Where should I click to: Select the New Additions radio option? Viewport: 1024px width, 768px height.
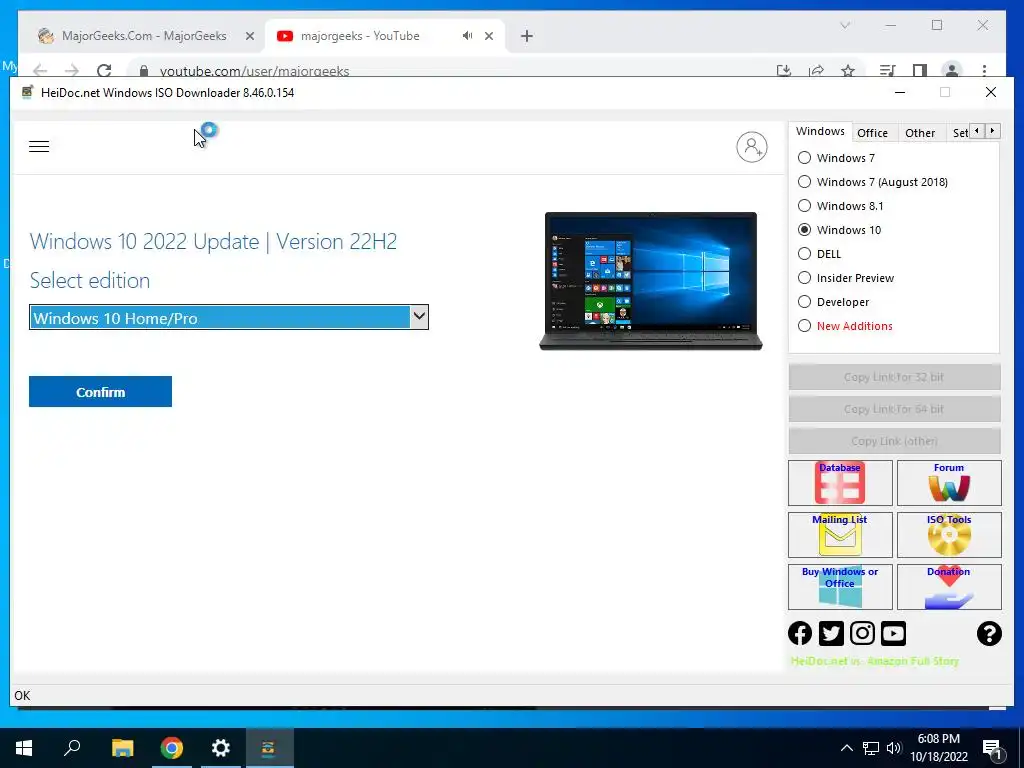(845, 326)
